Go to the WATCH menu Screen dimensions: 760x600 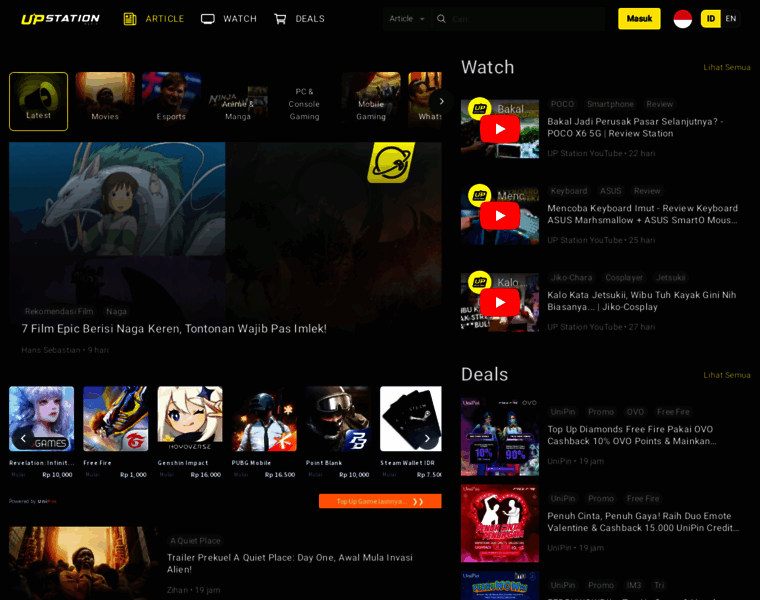coord(240,19)
